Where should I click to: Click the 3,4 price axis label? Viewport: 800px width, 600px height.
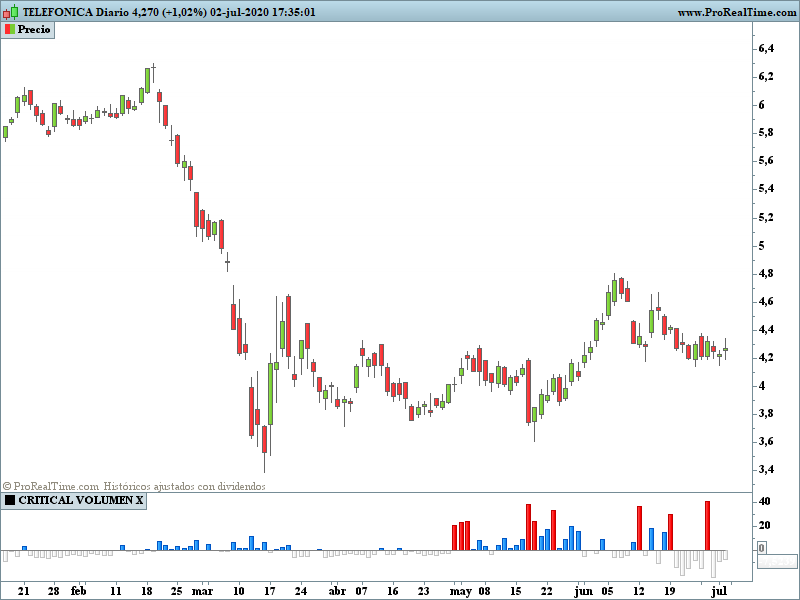766,469
